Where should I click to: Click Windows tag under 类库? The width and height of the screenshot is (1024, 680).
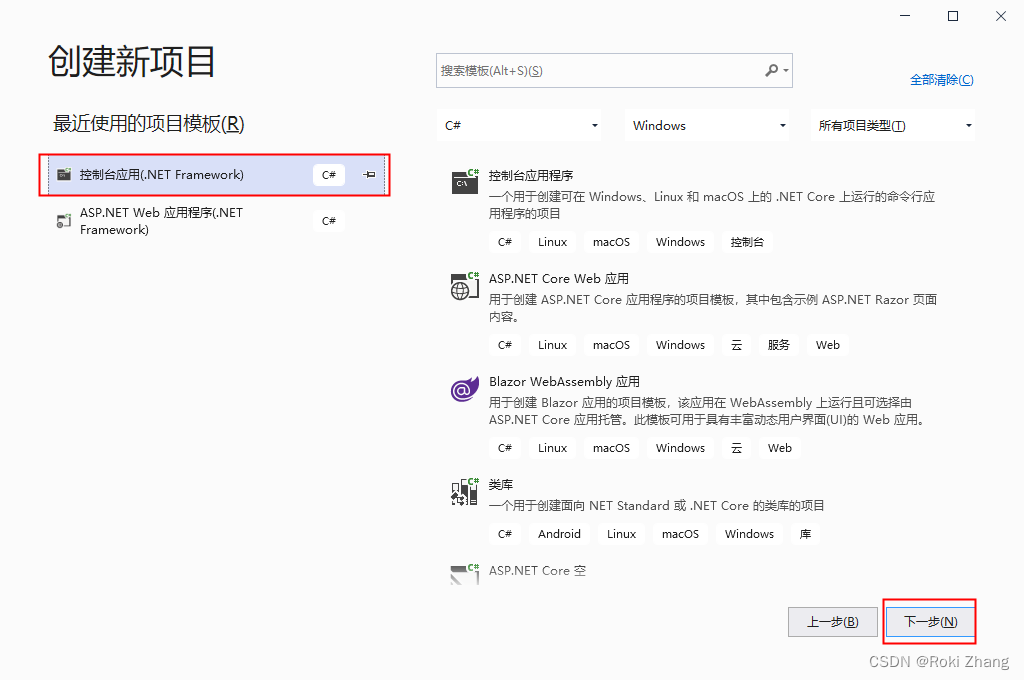(749, 534)
